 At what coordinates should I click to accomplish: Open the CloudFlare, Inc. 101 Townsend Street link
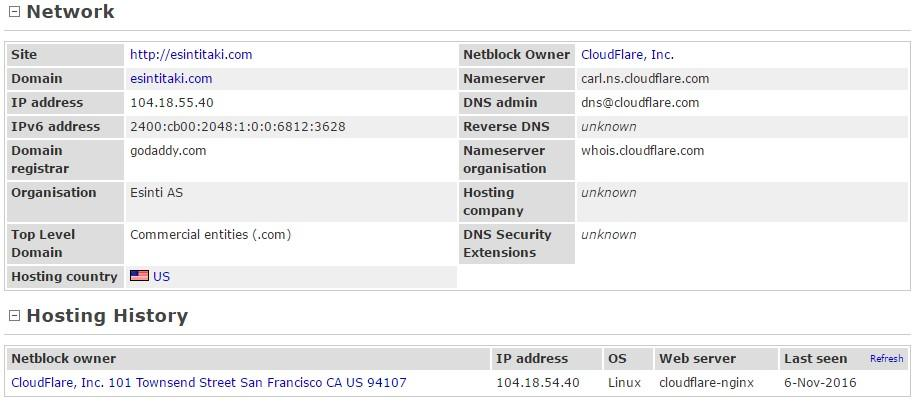(x=208, y=383)
